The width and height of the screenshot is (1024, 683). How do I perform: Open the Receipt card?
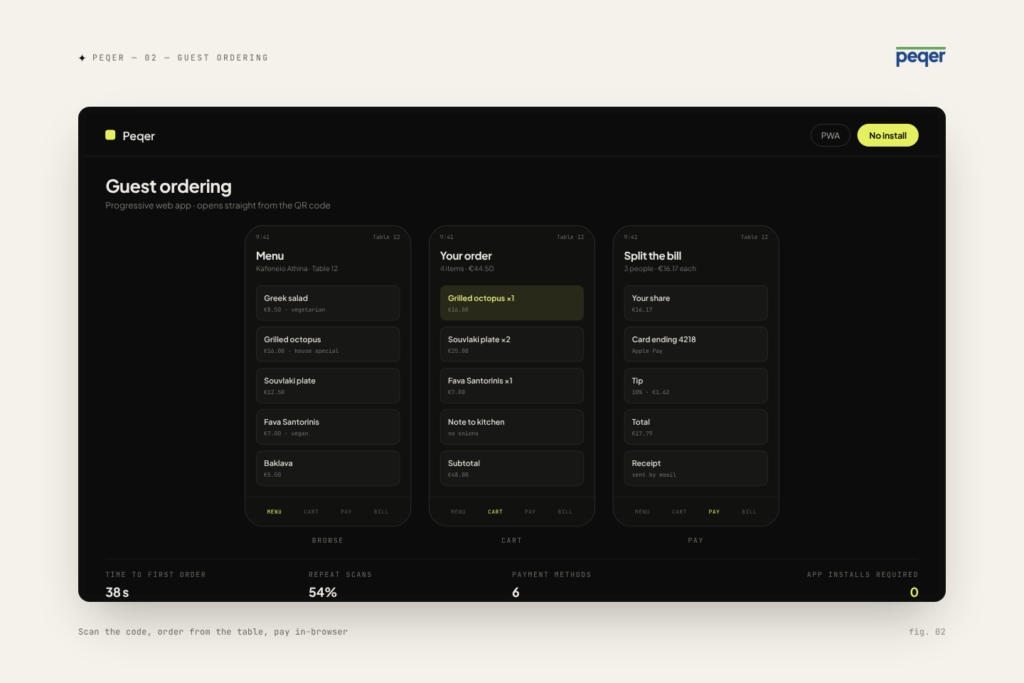[696, 468]
